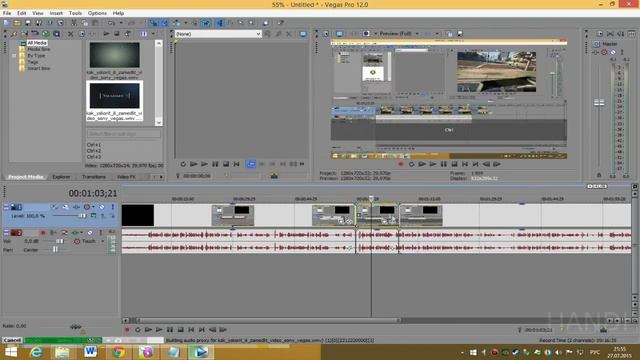
Task: Click Trimmer Play From Start button
Action: point(193,164)
